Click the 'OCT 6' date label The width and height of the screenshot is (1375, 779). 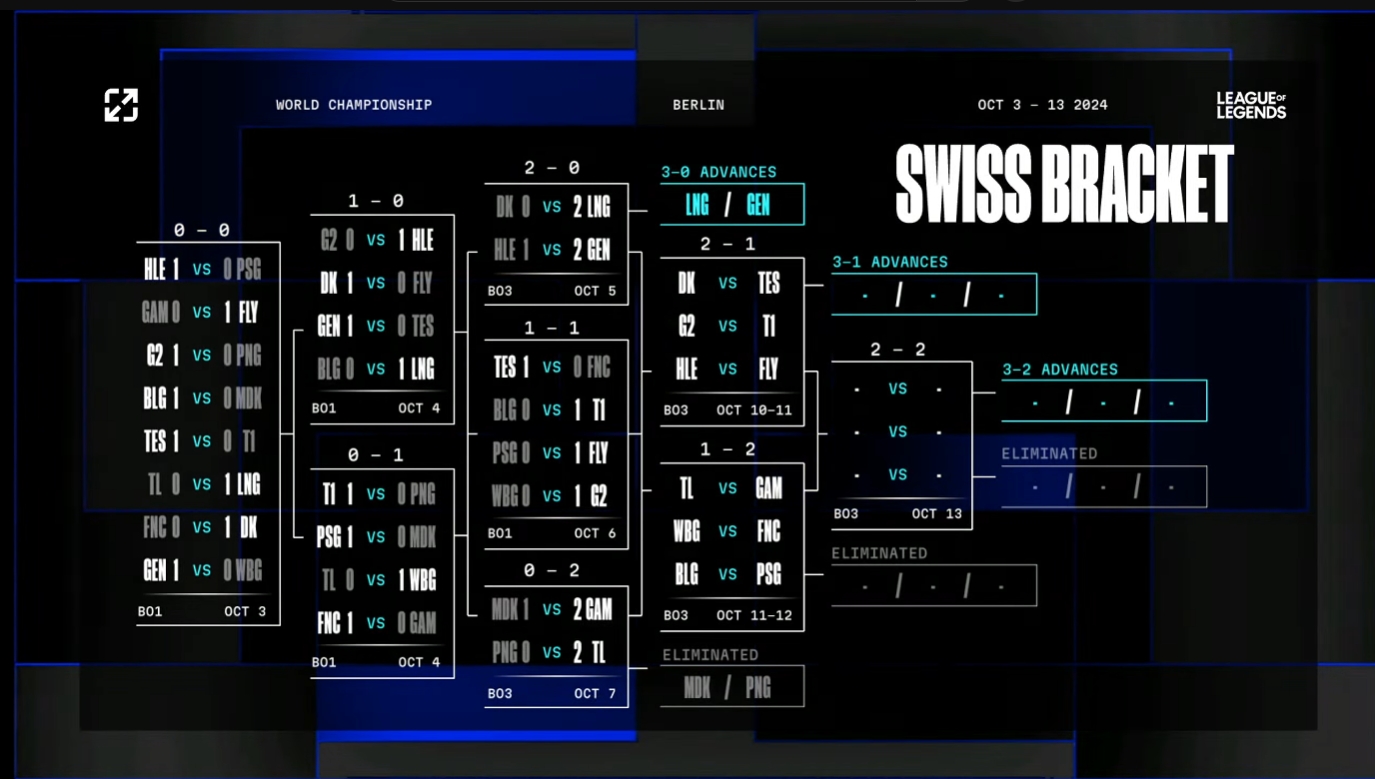point(595,533)
